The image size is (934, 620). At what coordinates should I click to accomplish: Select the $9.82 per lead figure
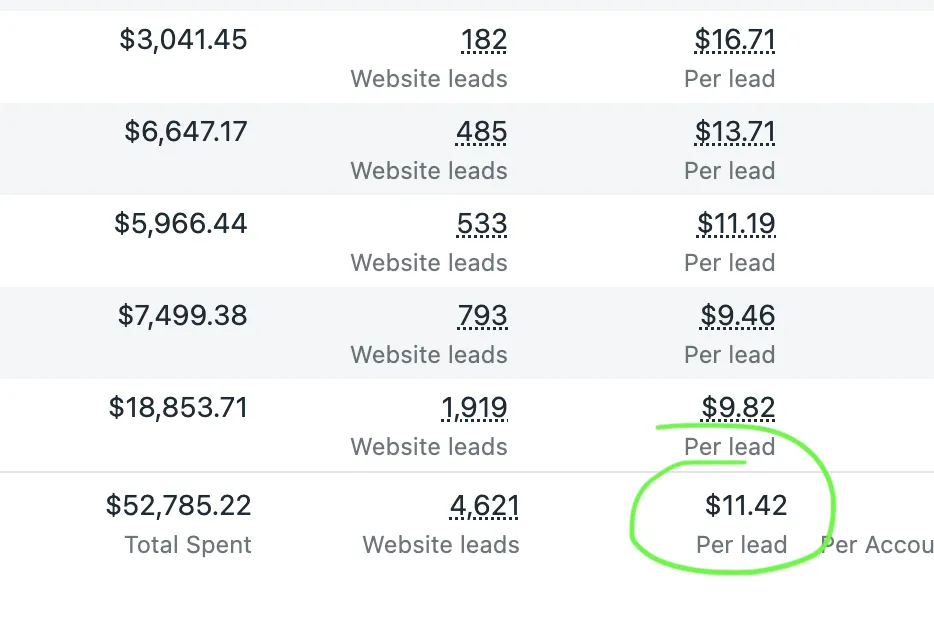(x=738, y=408)
